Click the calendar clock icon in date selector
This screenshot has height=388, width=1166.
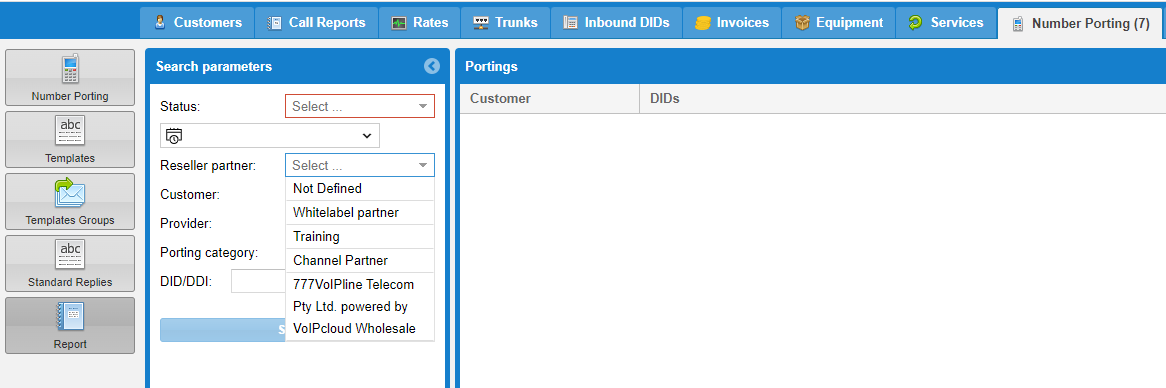point(174,135)
